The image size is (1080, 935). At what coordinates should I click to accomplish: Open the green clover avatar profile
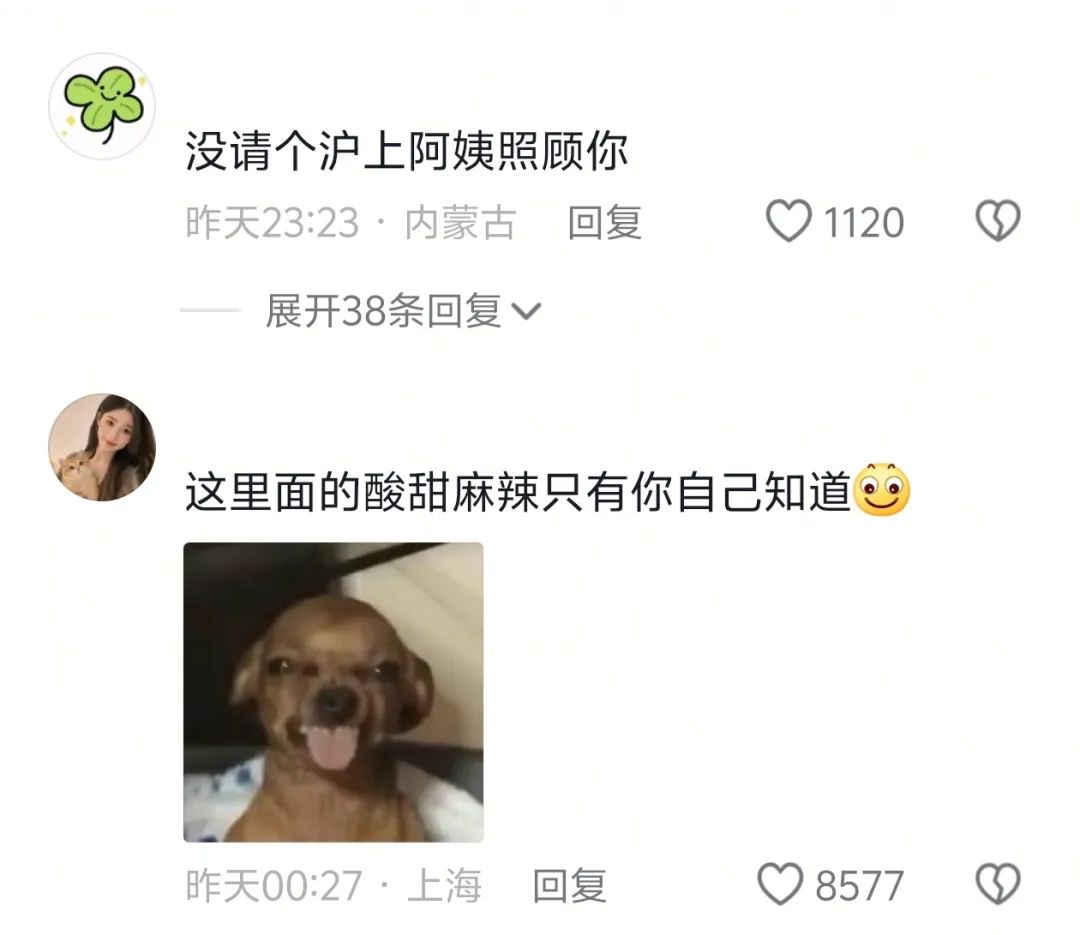[102, 106]
